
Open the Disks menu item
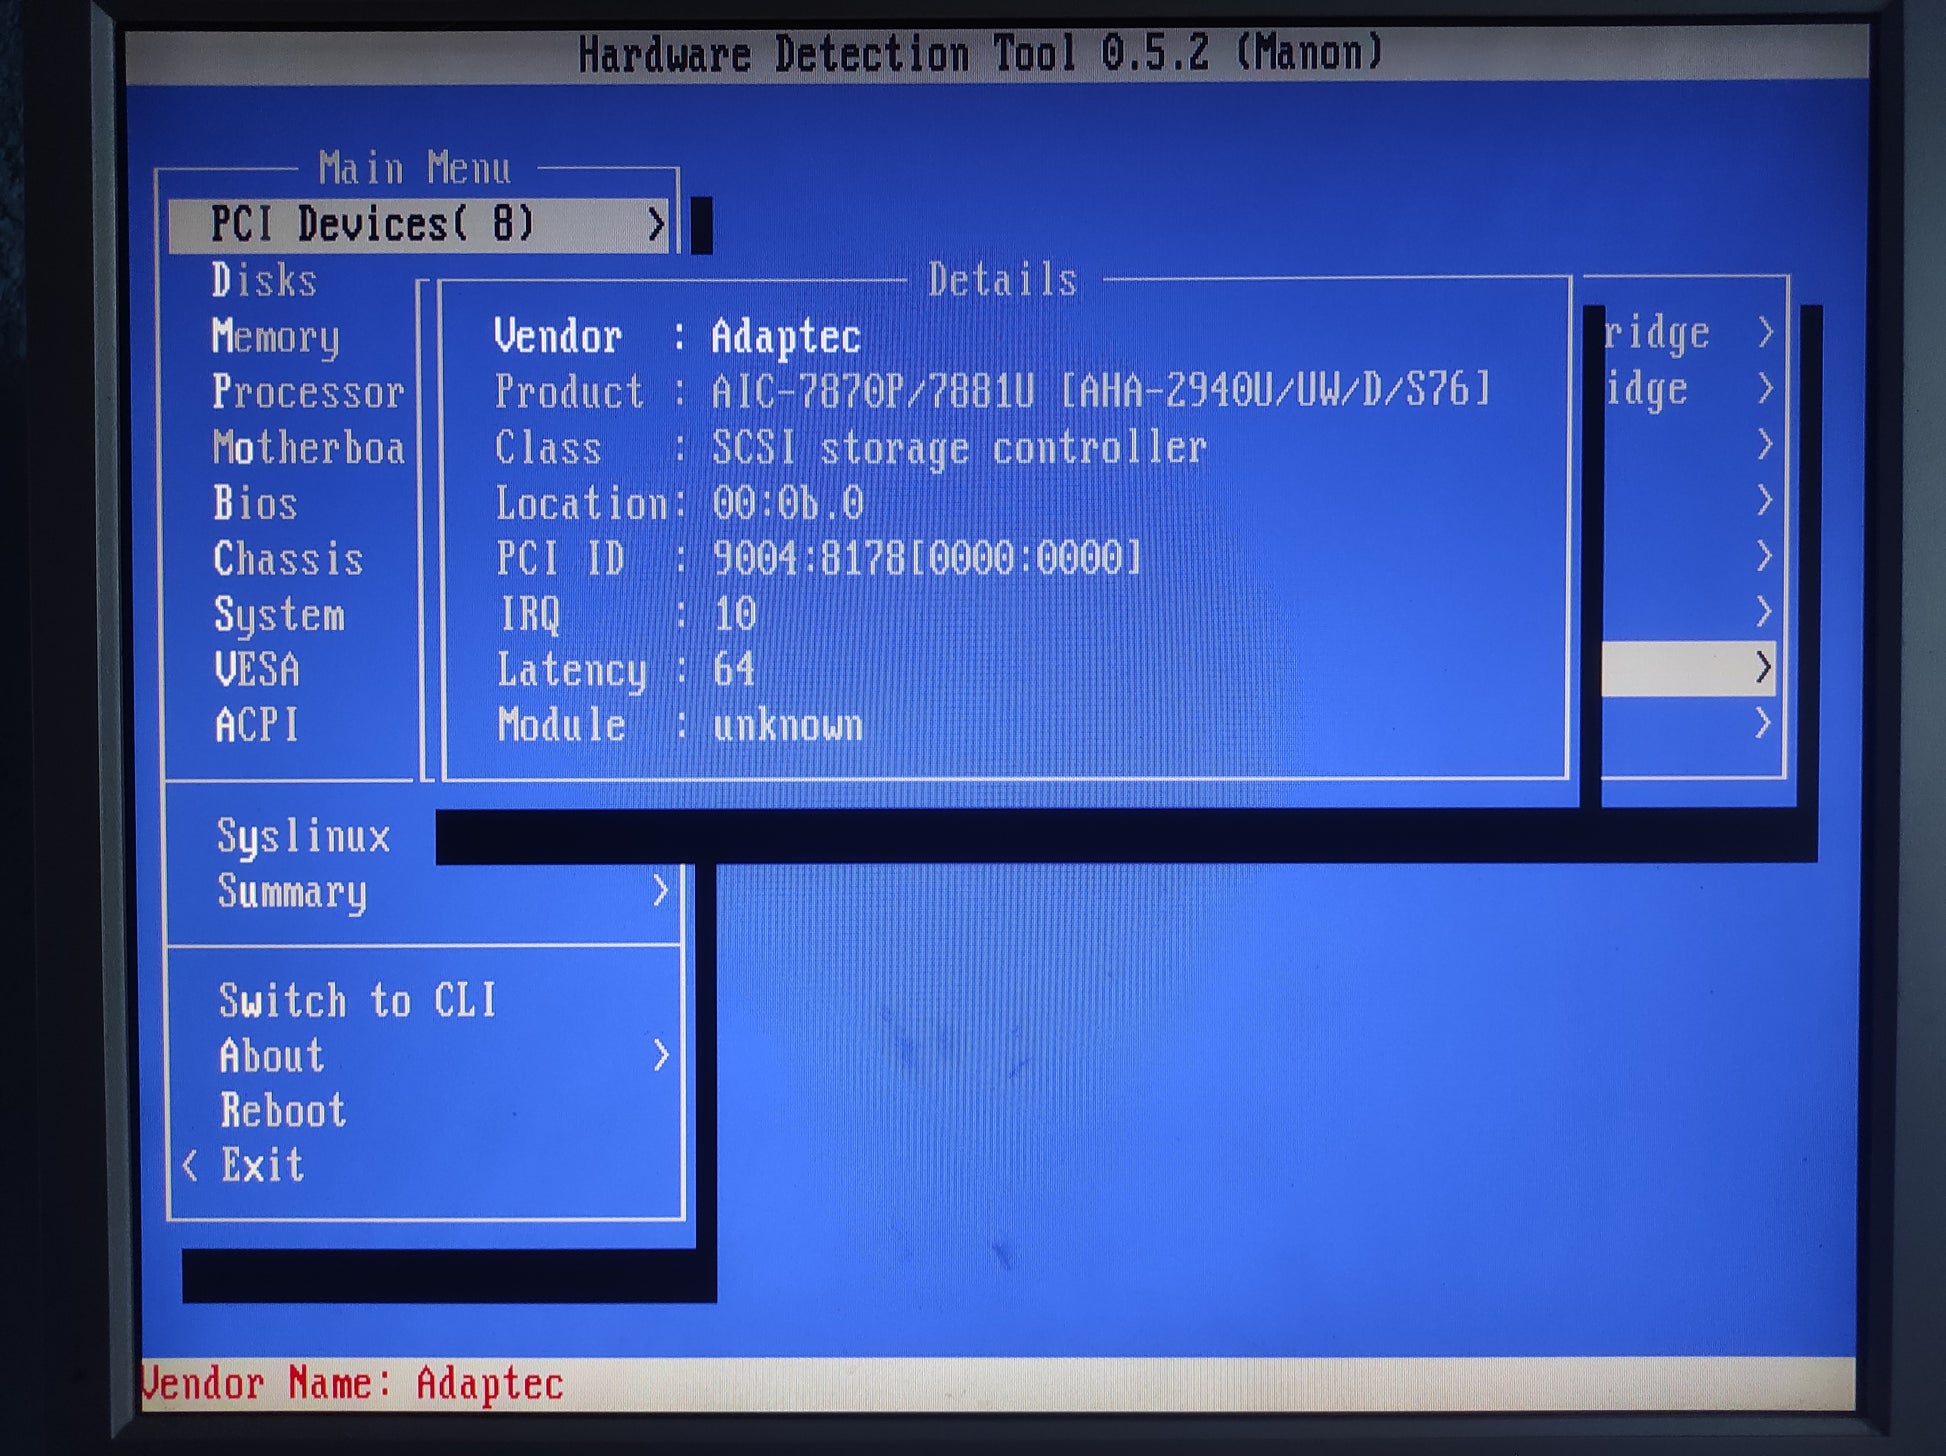click(x=264, y=280)
